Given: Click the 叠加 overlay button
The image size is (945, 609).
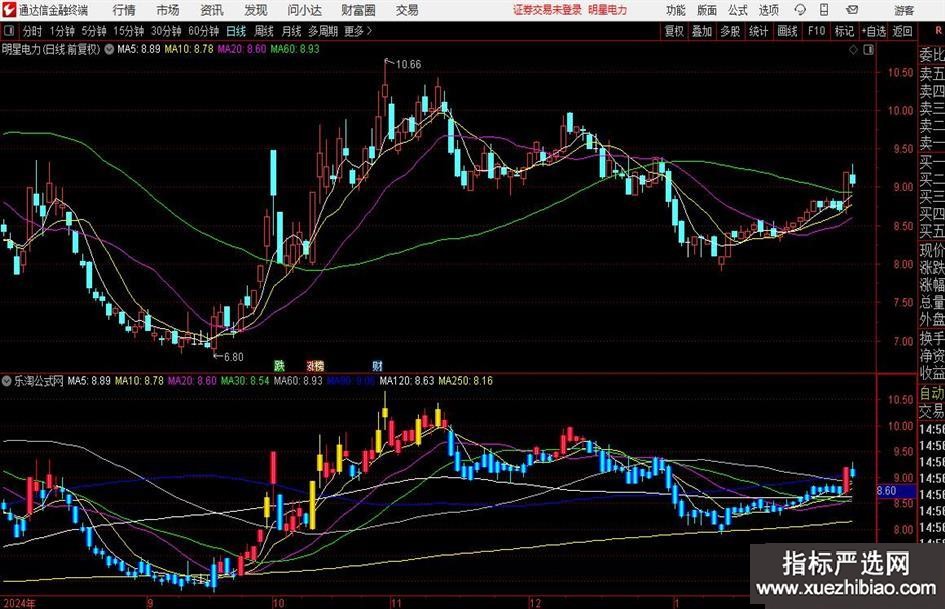Looking at the screenshot, I should click(x=702, y=31).
